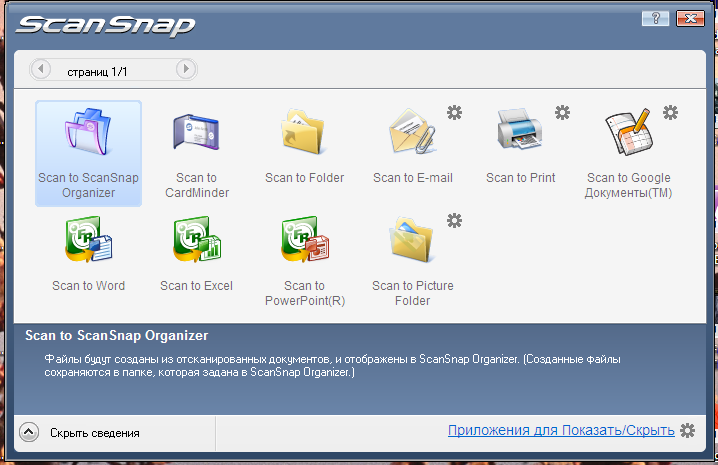Click the 'страниц 1/1' page indicator
718x465 pixels.
point(97,72)
